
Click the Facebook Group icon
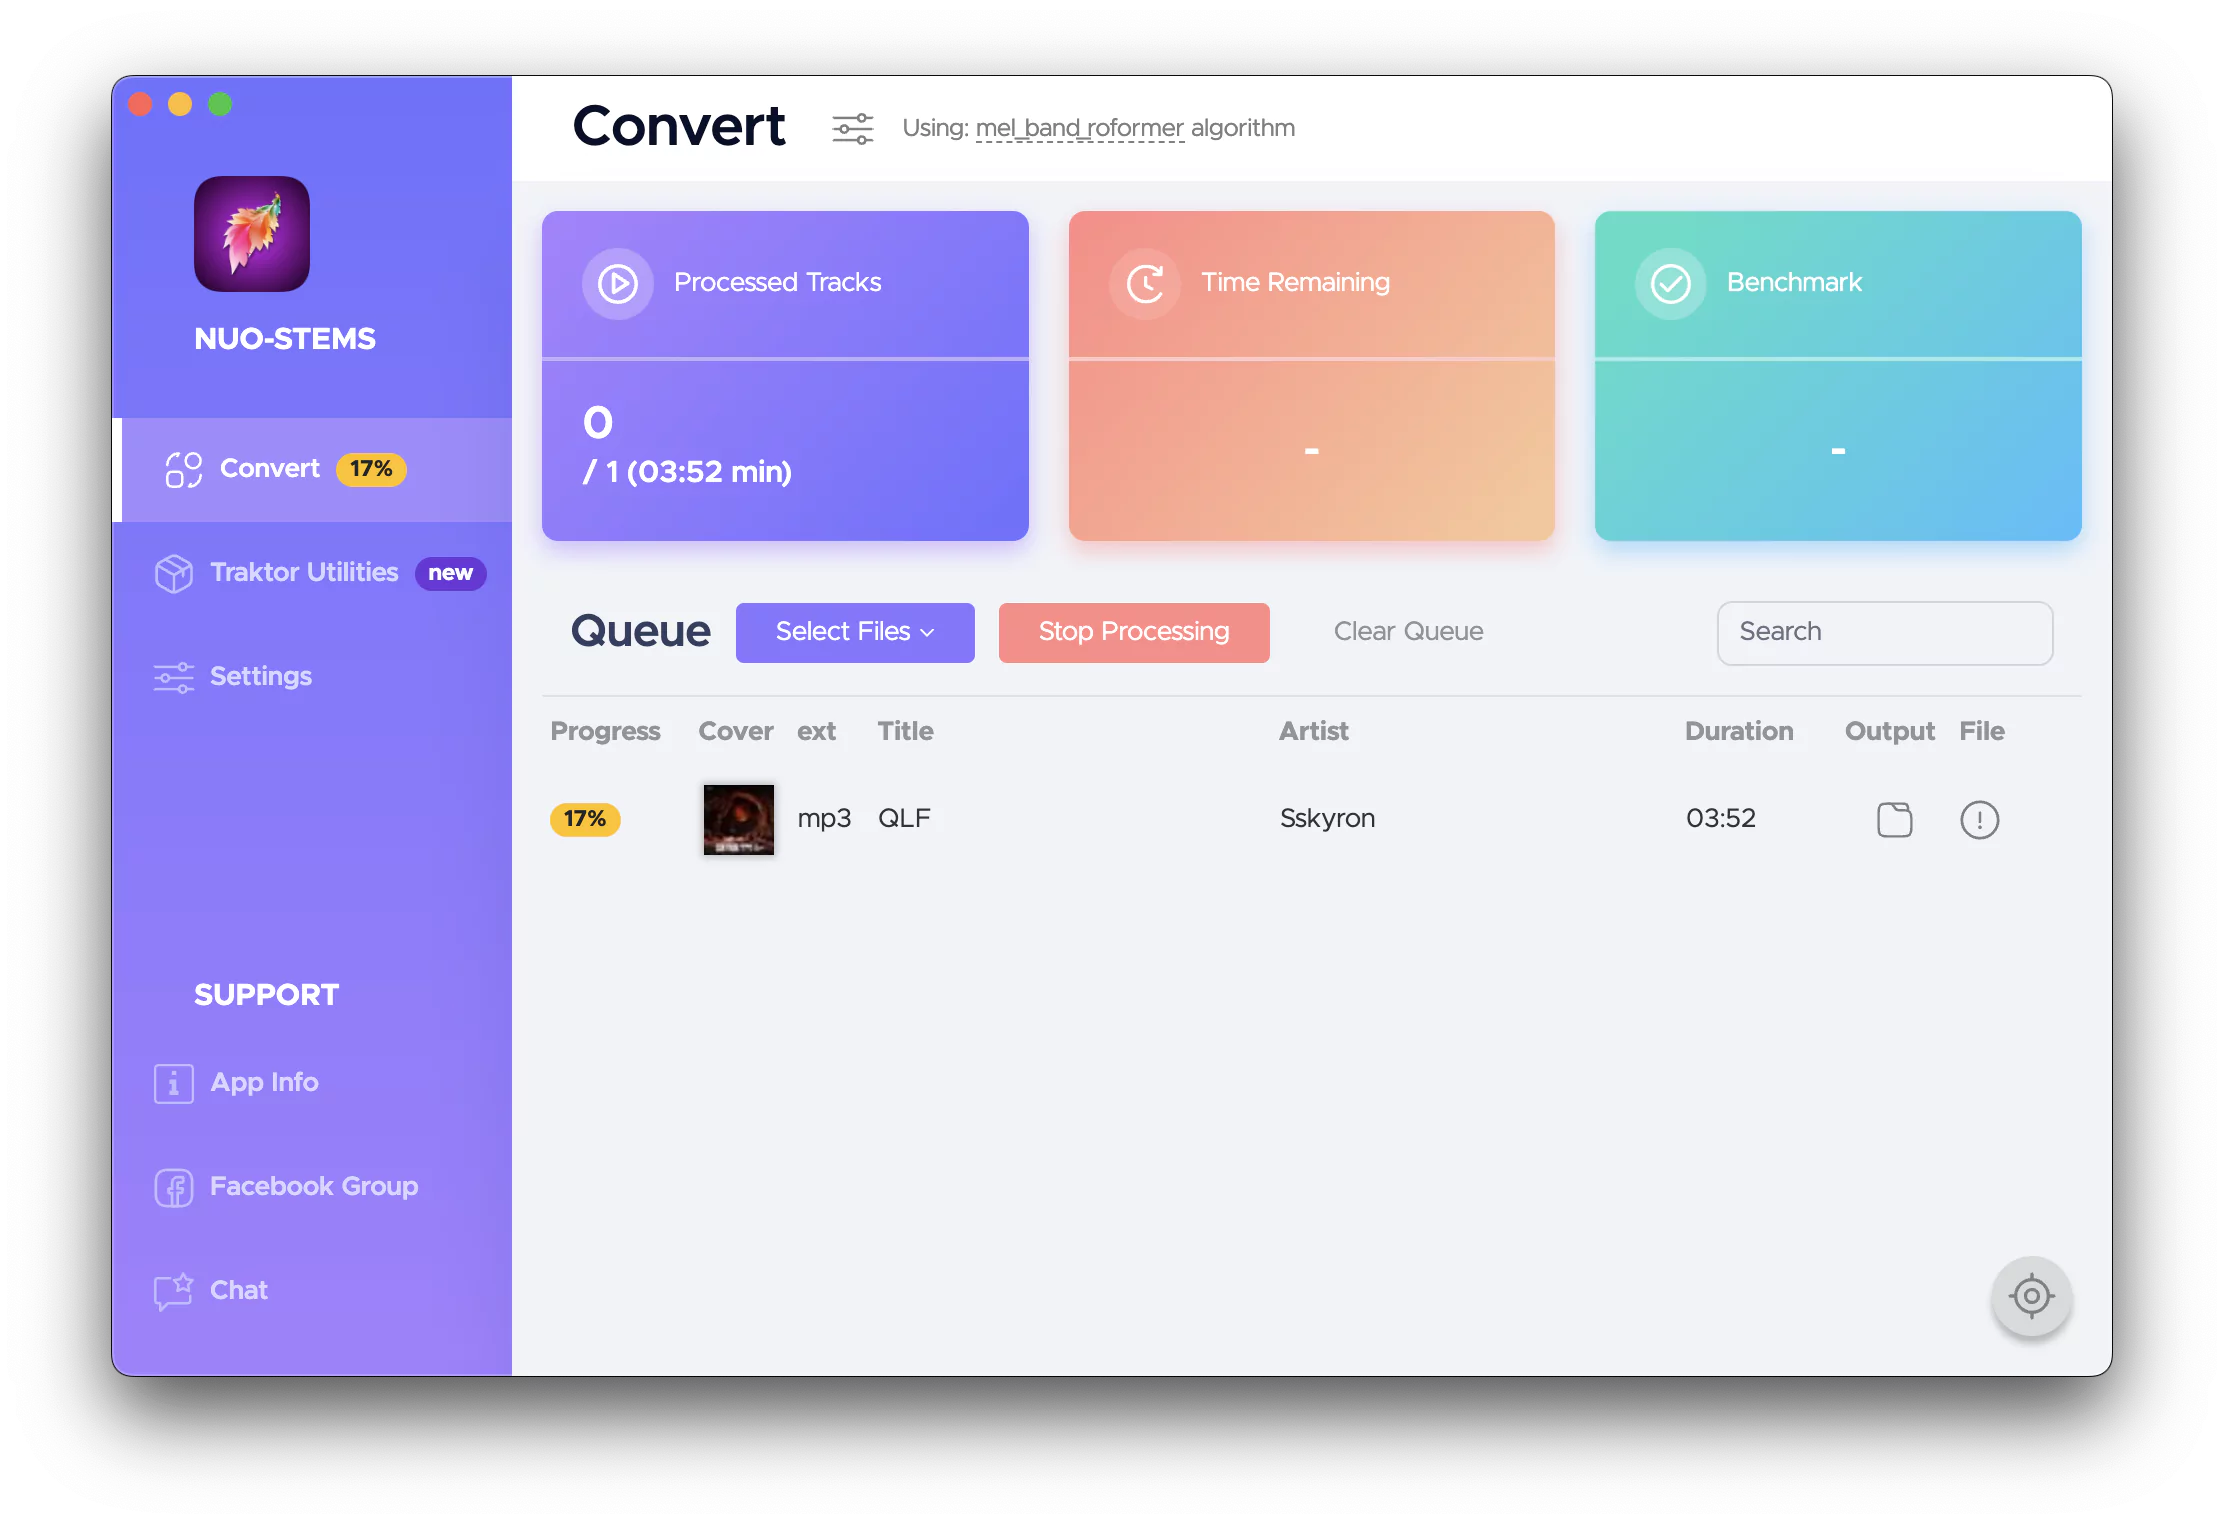tap(174, 1188)
